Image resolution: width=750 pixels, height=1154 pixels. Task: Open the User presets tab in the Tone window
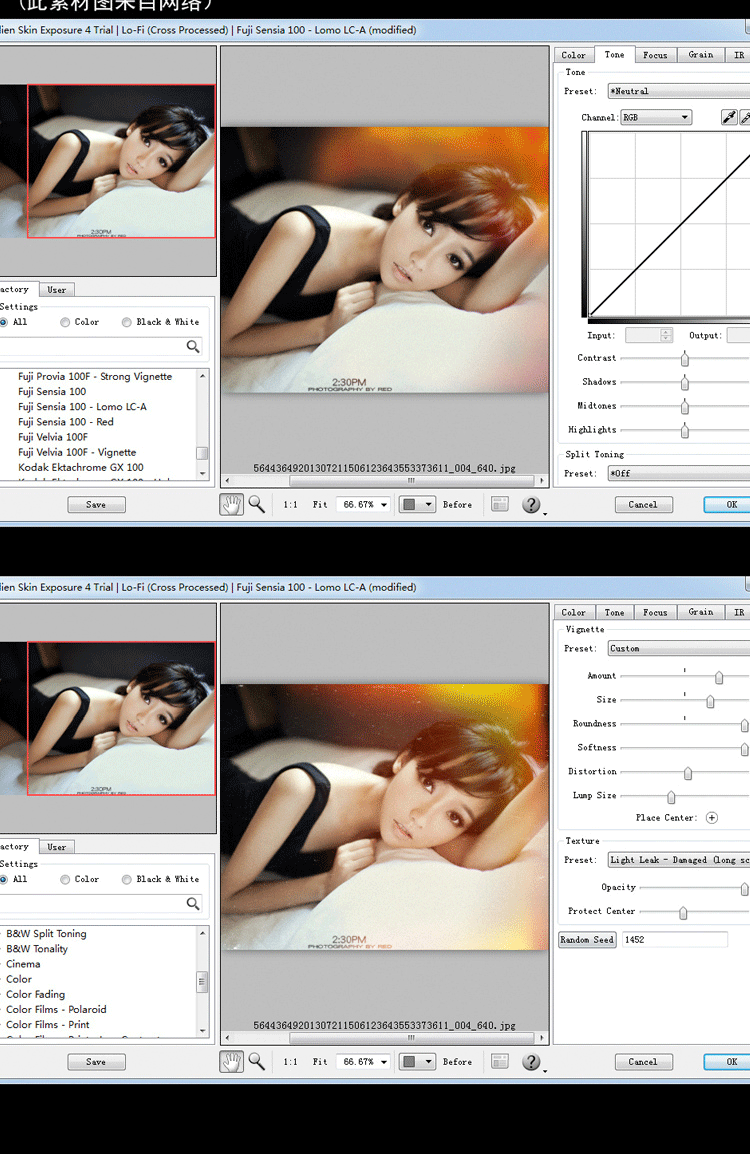click(57, 290)
